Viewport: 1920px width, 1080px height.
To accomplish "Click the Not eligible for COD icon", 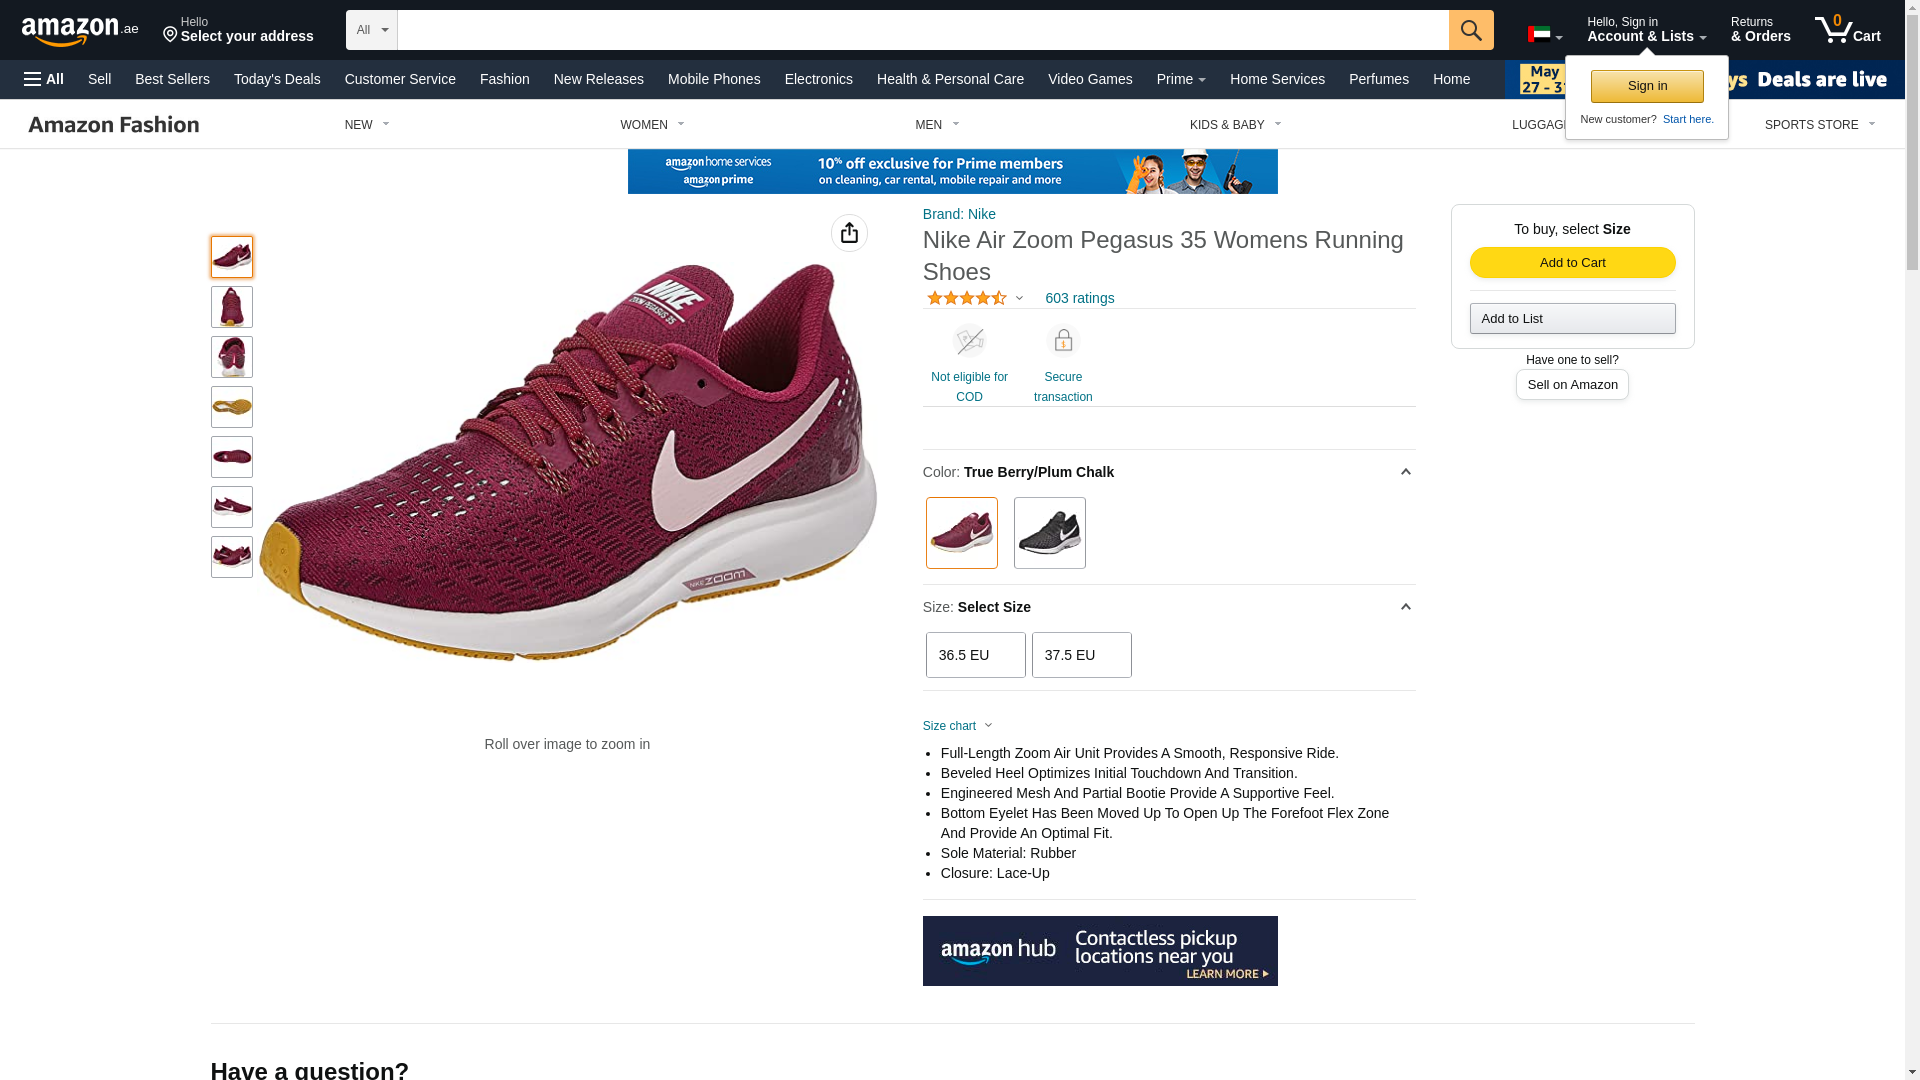I will coord(968,341).
